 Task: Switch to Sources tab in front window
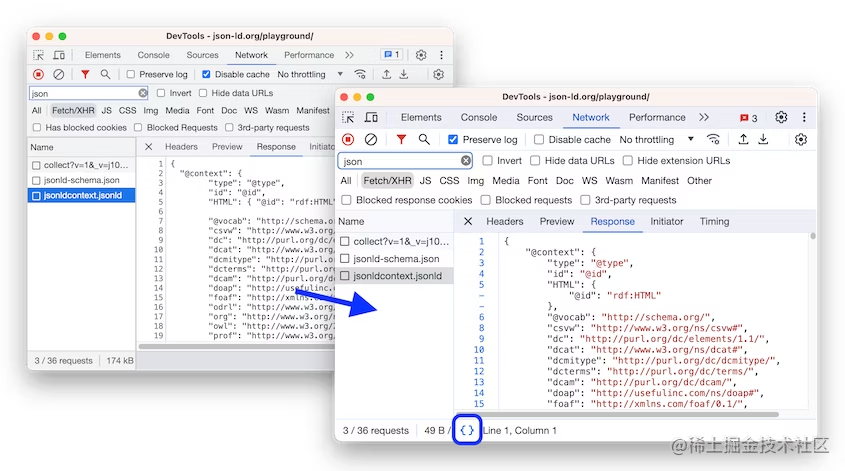click(534, 117)
